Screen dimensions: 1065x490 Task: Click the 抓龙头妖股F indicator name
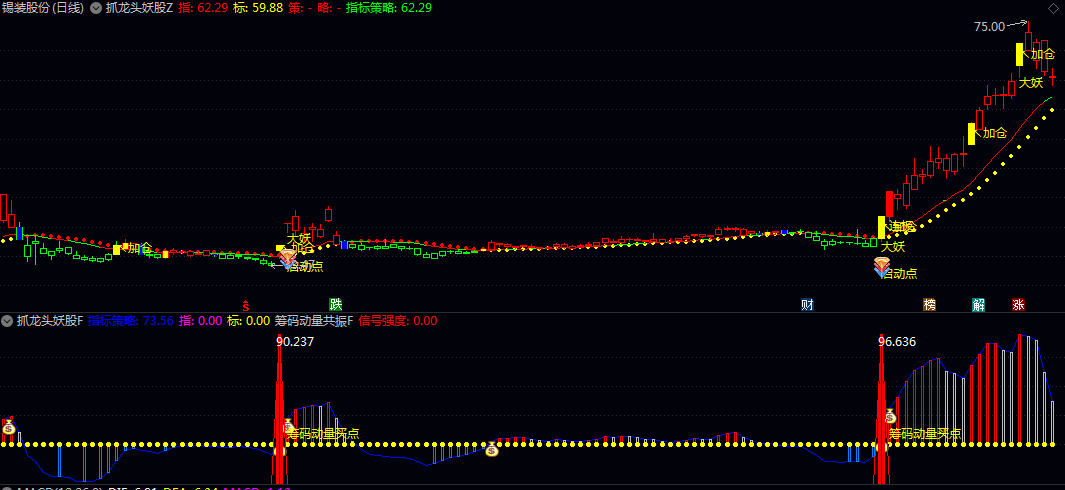coord(50,321)
